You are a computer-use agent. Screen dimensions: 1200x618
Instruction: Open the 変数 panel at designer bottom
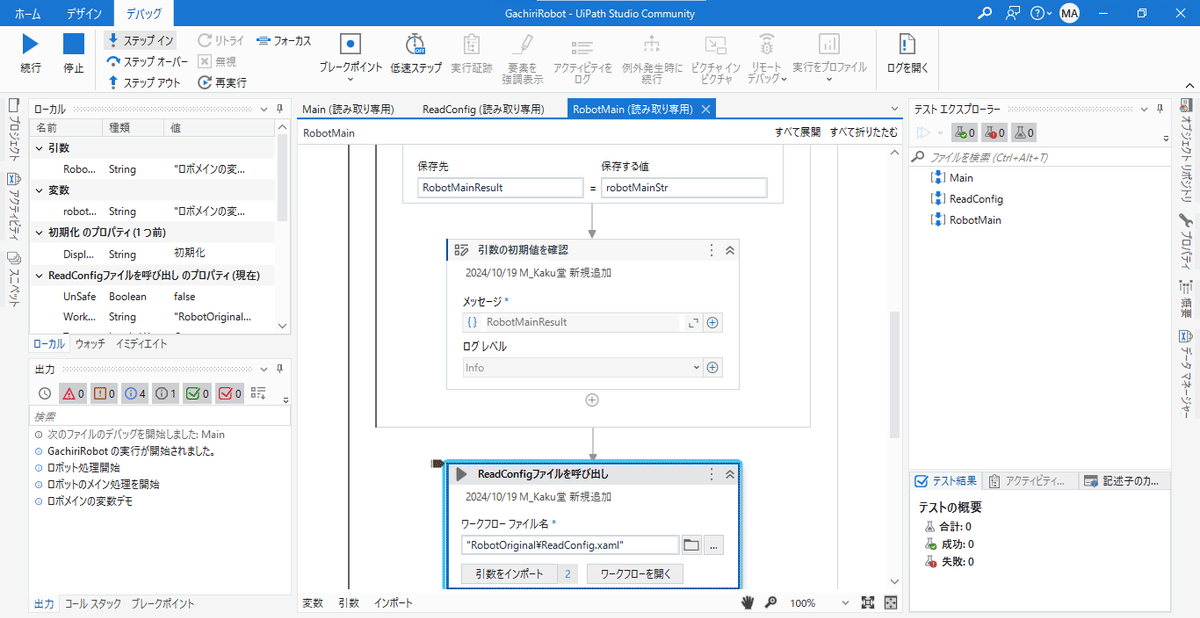click(x=313, y=603)
